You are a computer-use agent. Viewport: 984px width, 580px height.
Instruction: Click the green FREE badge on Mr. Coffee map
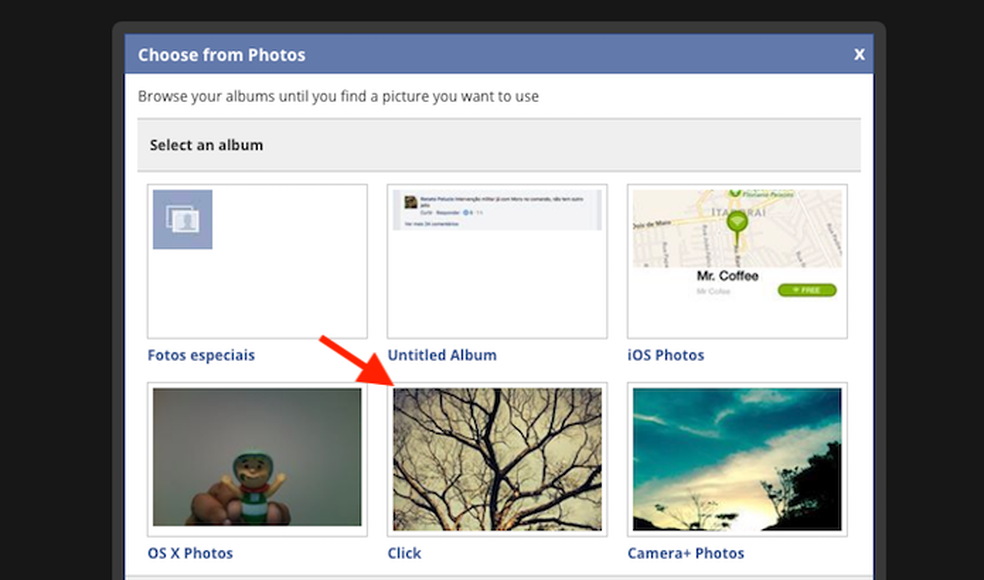(806, 290)
